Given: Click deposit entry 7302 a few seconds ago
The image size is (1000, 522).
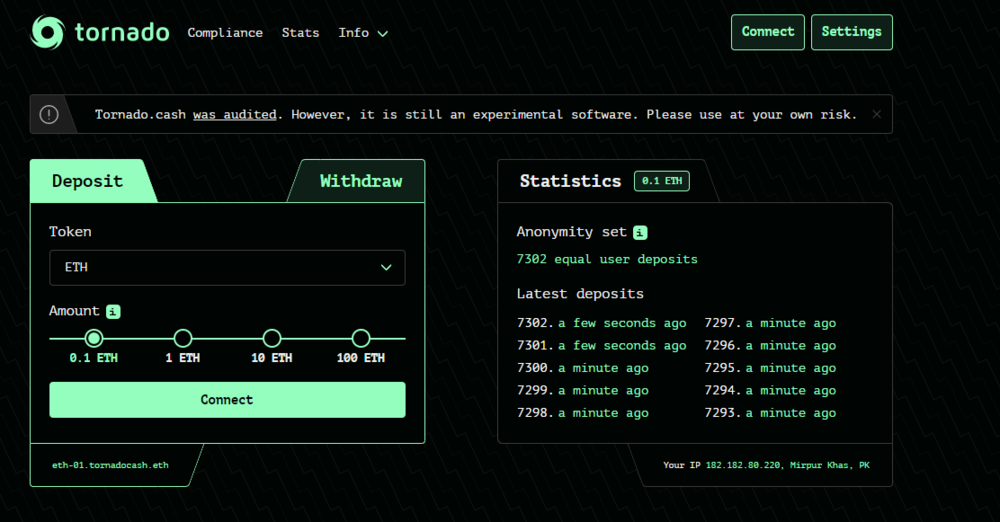Looking at the screenshot, I should [x=601, y=323].
